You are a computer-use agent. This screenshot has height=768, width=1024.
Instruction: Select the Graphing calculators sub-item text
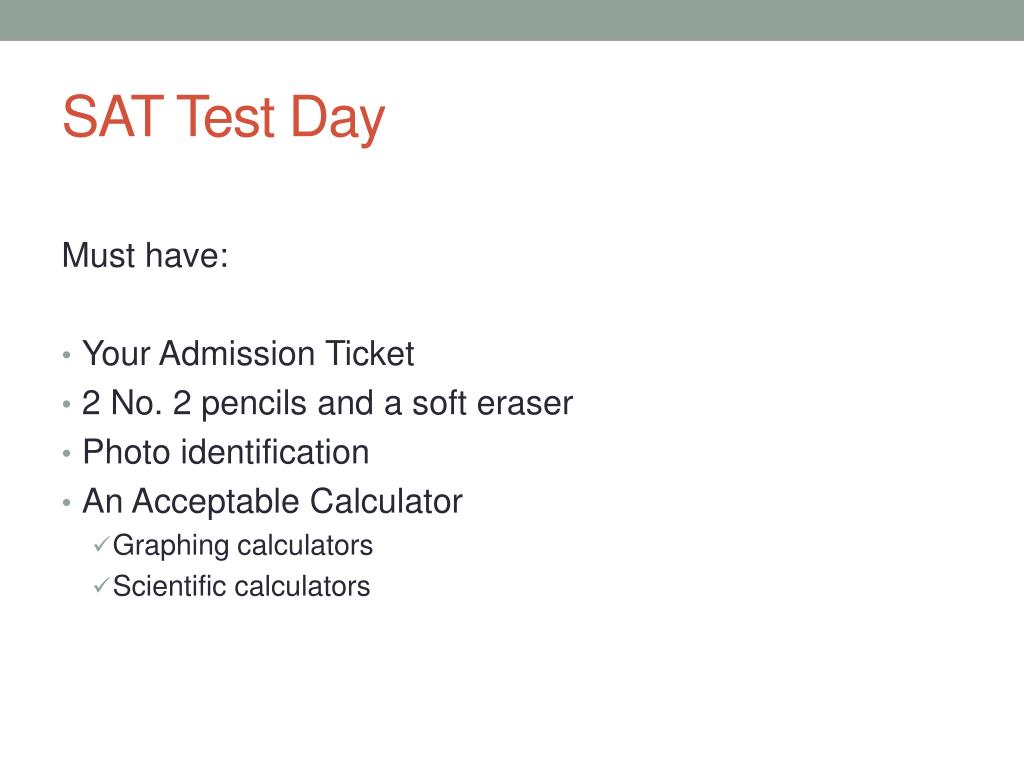(x=242, y=546)
